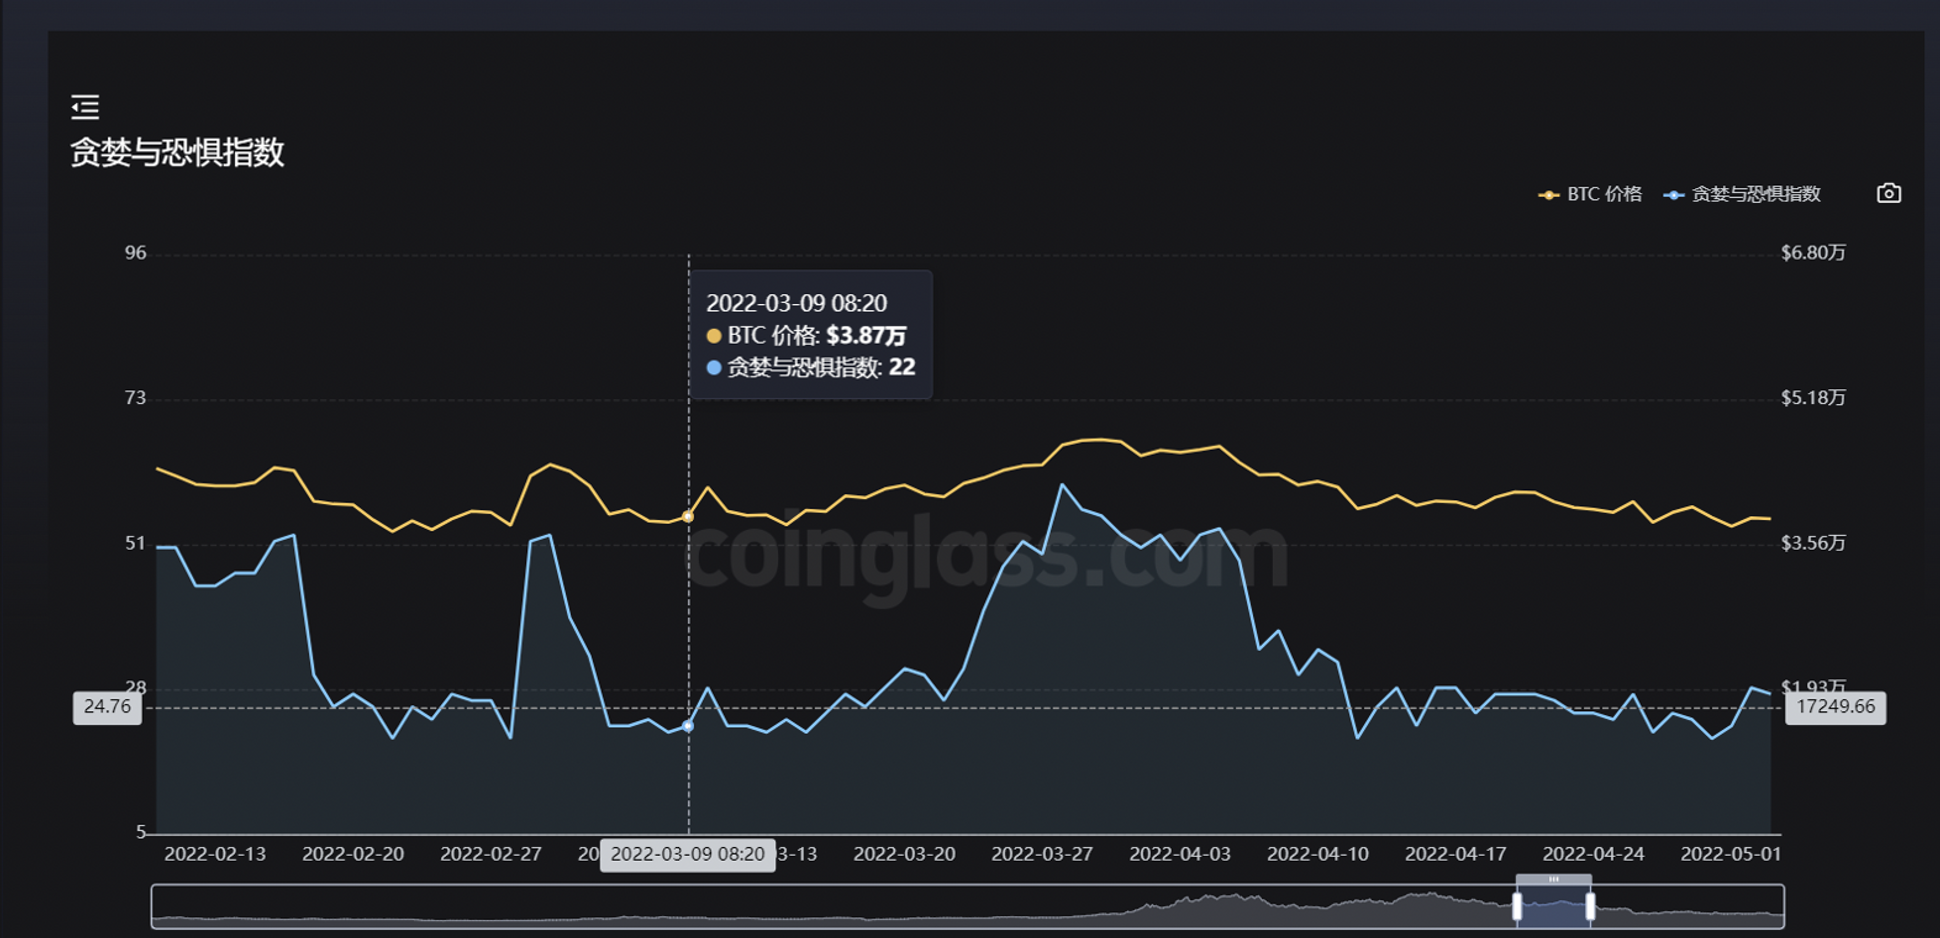Click the camera screenshot icon
The width and height of the screenshot is (1940, 938).
(1888, 192)
